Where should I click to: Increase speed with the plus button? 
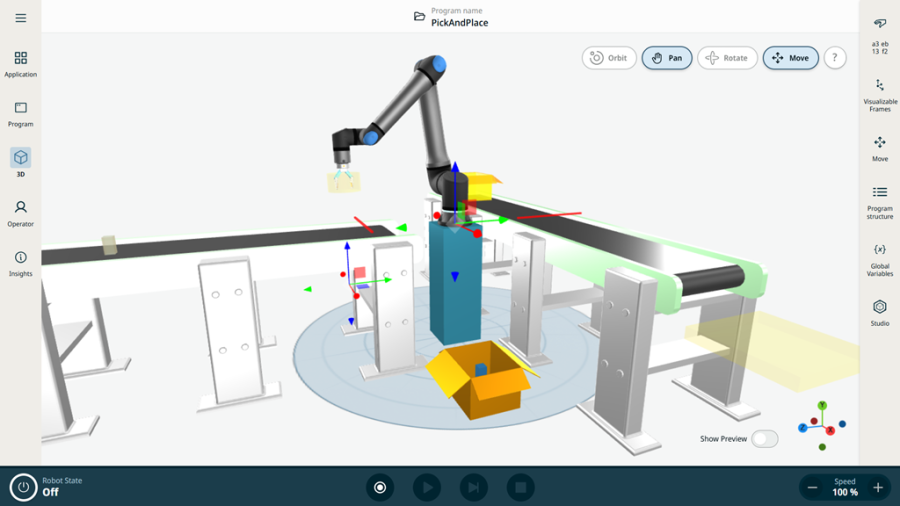878,488
